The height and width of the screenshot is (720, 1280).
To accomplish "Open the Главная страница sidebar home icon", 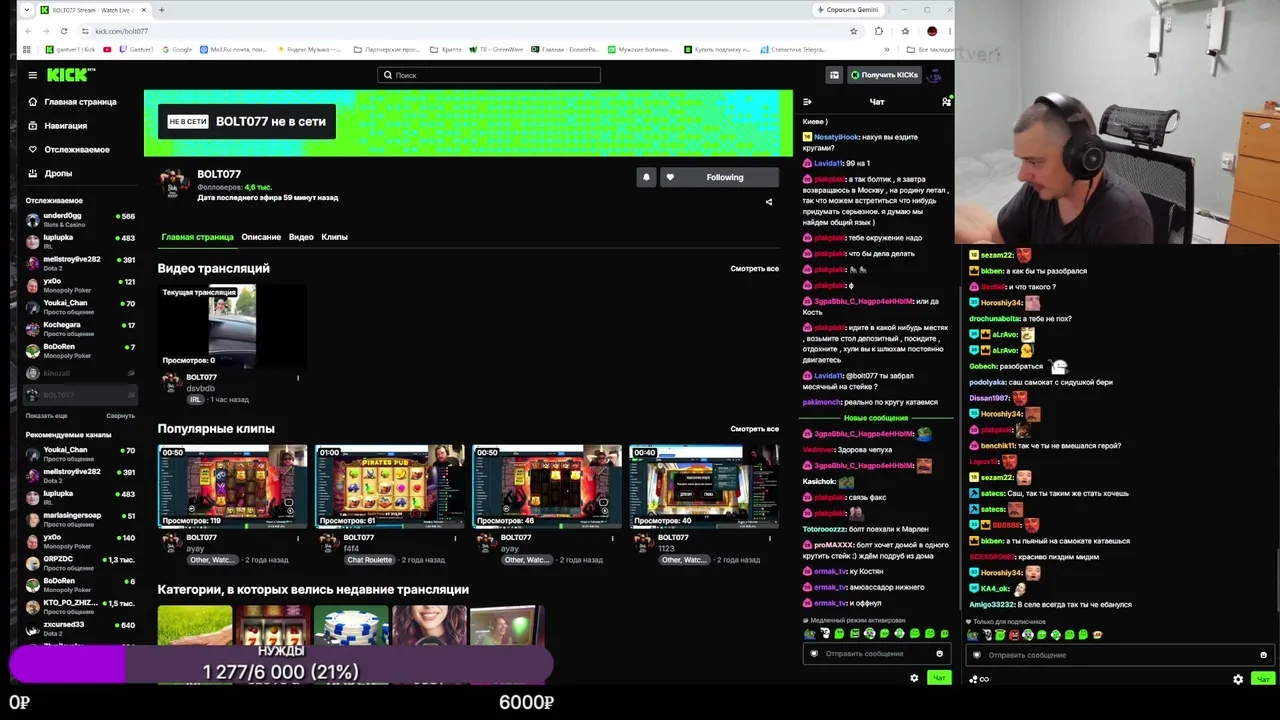I will tap(33, 102).
